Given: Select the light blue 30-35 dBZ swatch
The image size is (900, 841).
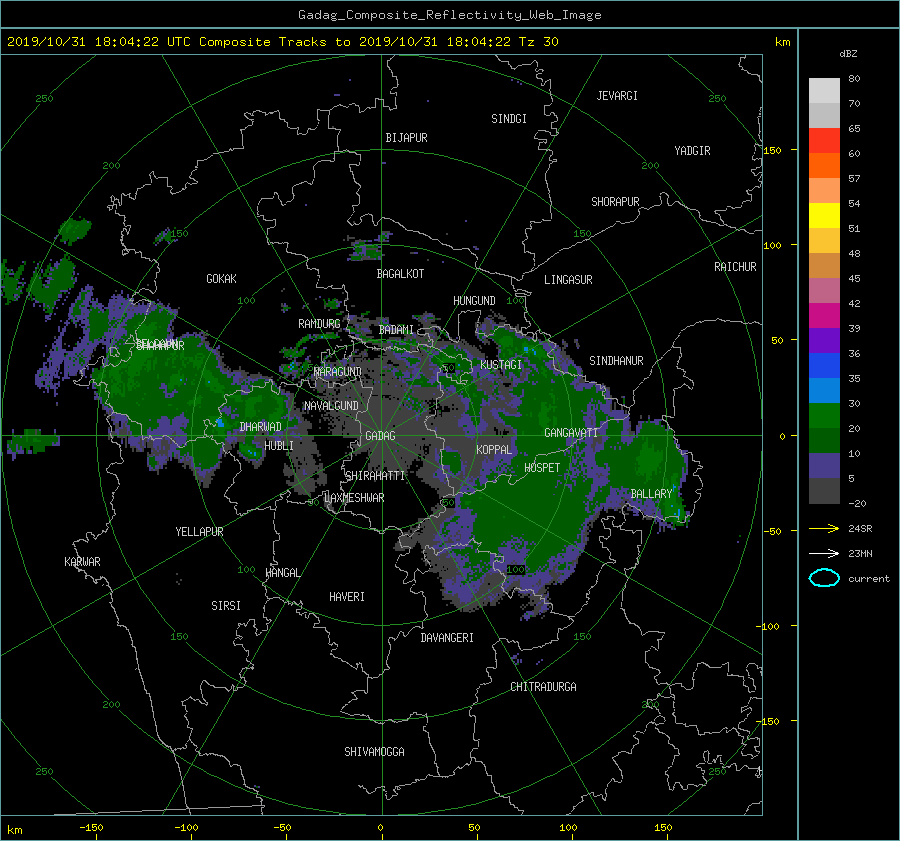Looking at the screenshot, I should coord(824,391).
